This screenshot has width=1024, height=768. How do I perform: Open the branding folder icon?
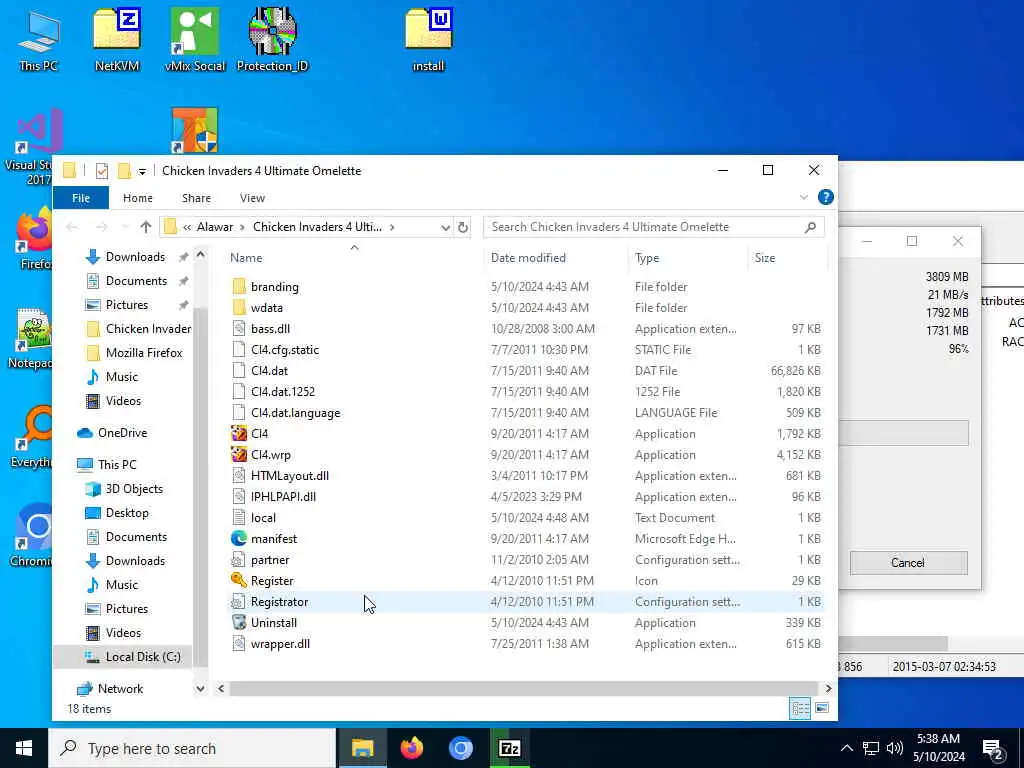[x=239, y=287]
